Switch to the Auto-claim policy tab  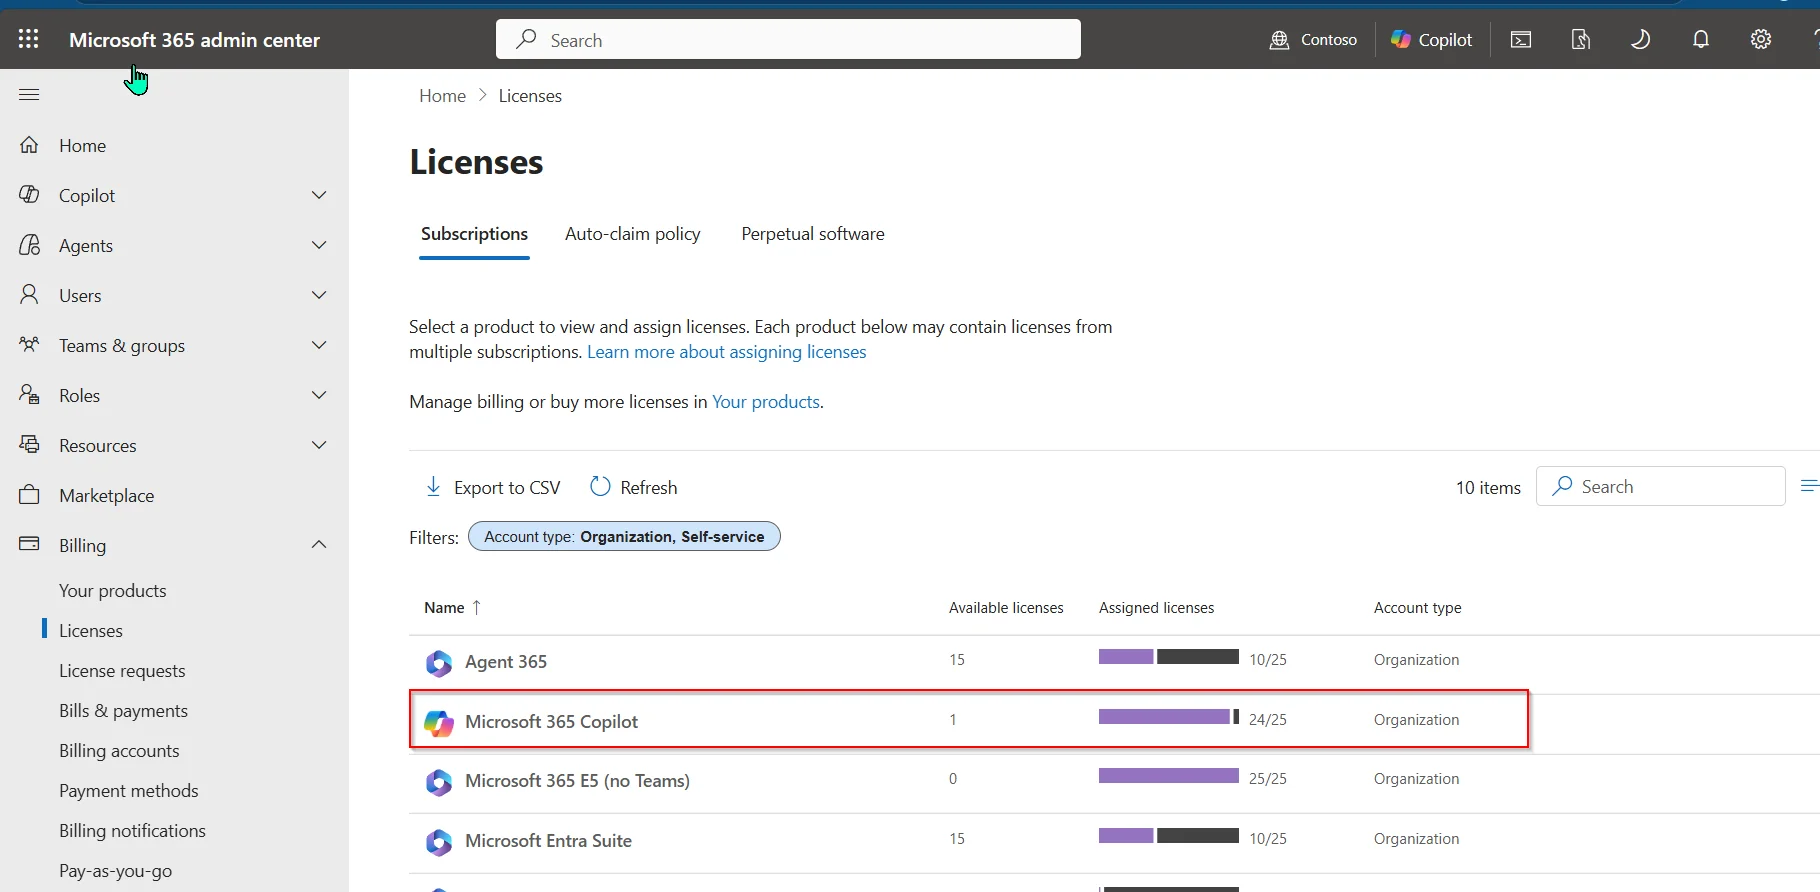tap(632, 234)
